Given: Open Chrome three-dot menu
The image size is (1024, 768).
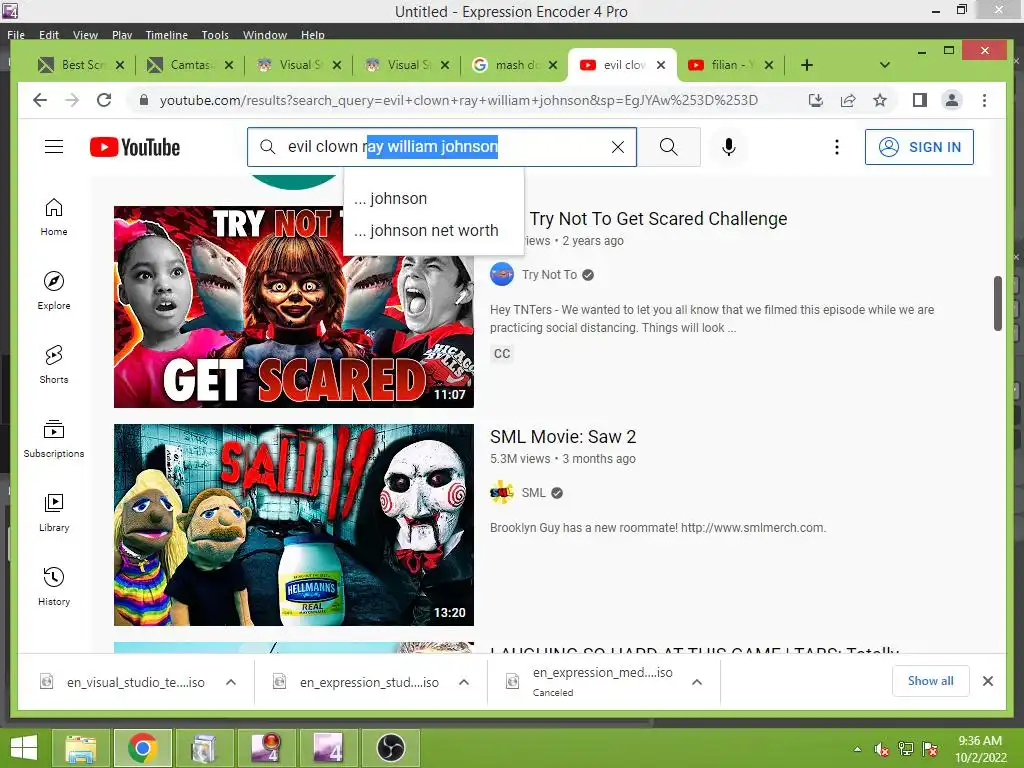Looking at the screenshot, I should pyautogui.click(x=984, y=100).
